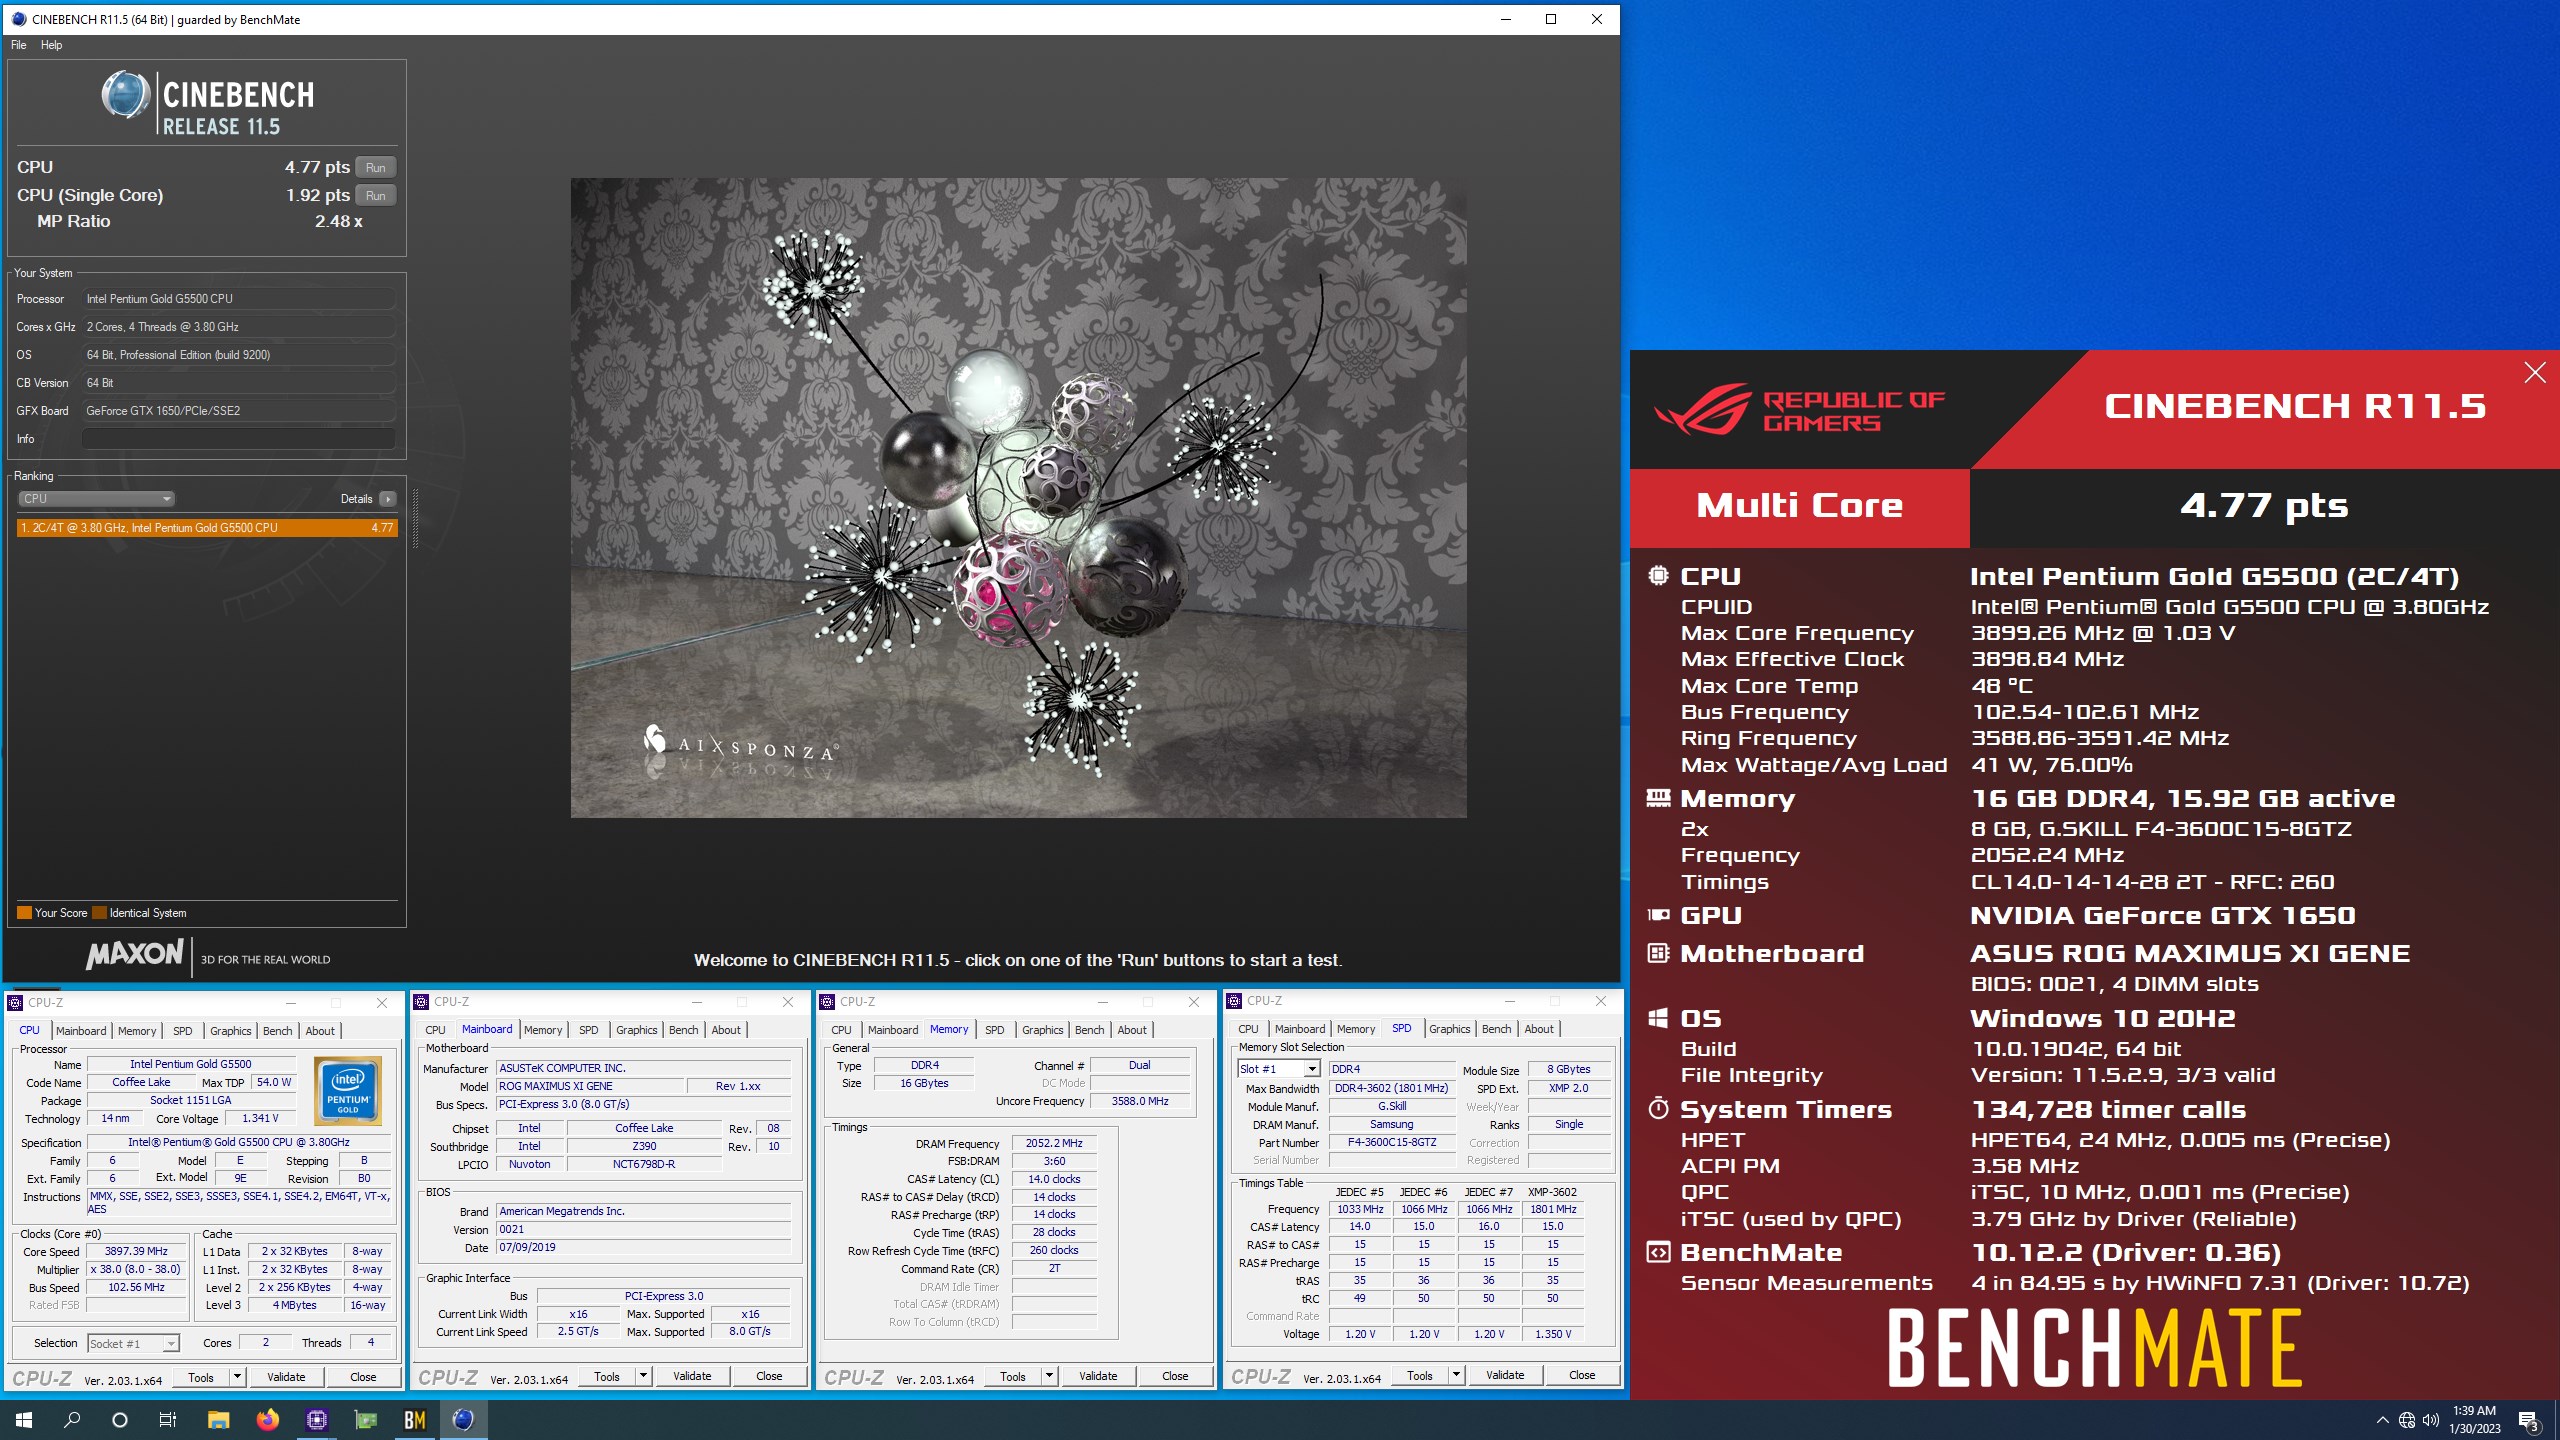Open Tools dropdown arrow in CPU-Z Mainboard window
The width and height of the screenshot is (2560, 1440).
click(x=643, y=1376)
